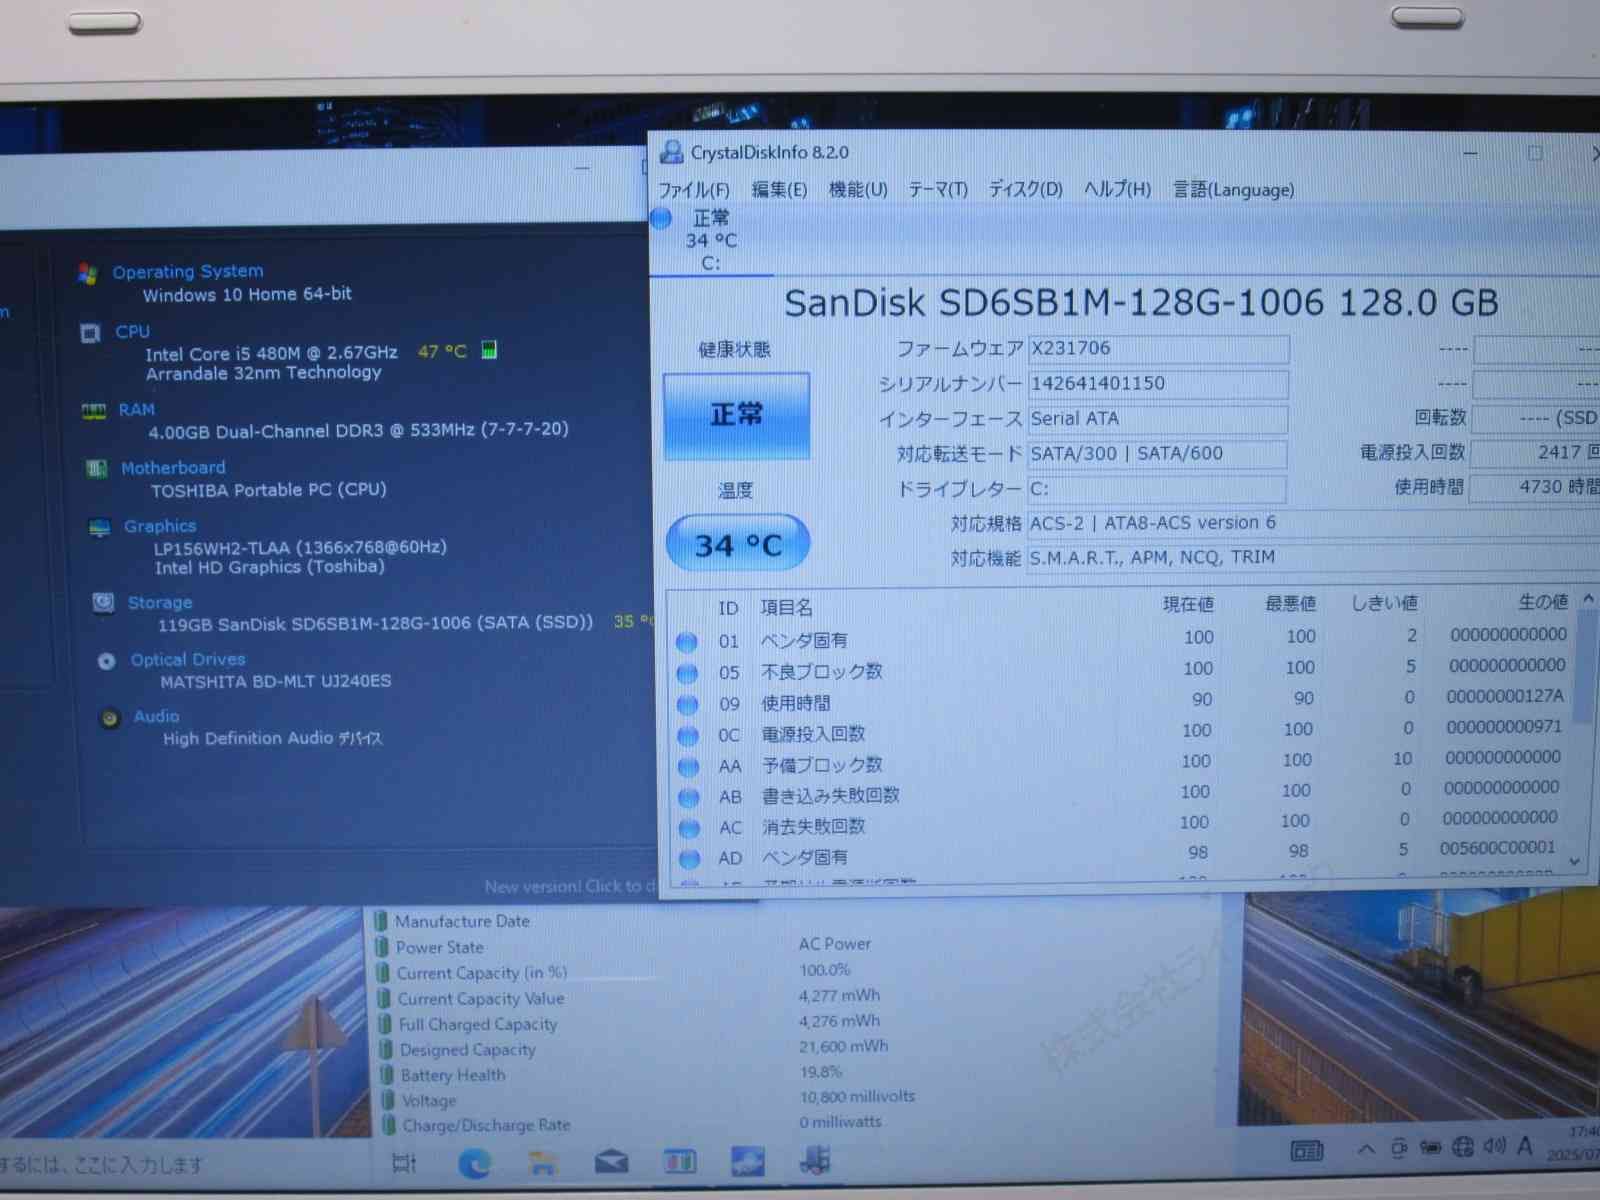Click the RAM module icon in Speccy
This screenshot has height=1200, width=1600.
pyautogui.click(x=94, y=411)
